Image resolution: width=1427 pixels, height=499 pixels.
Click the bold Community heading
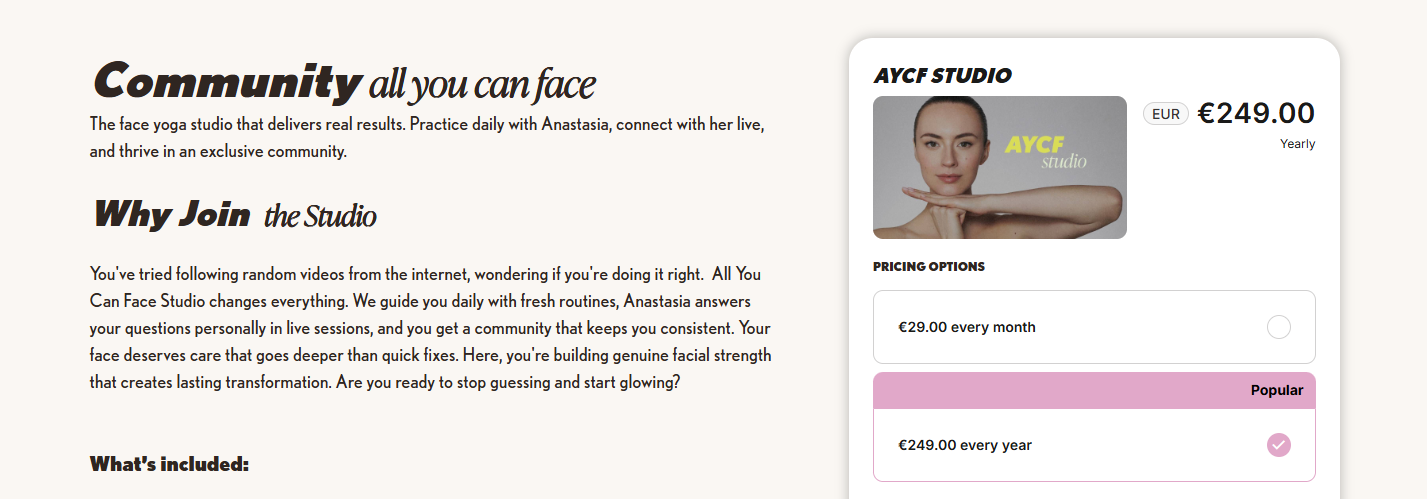[x=226, y=82]
